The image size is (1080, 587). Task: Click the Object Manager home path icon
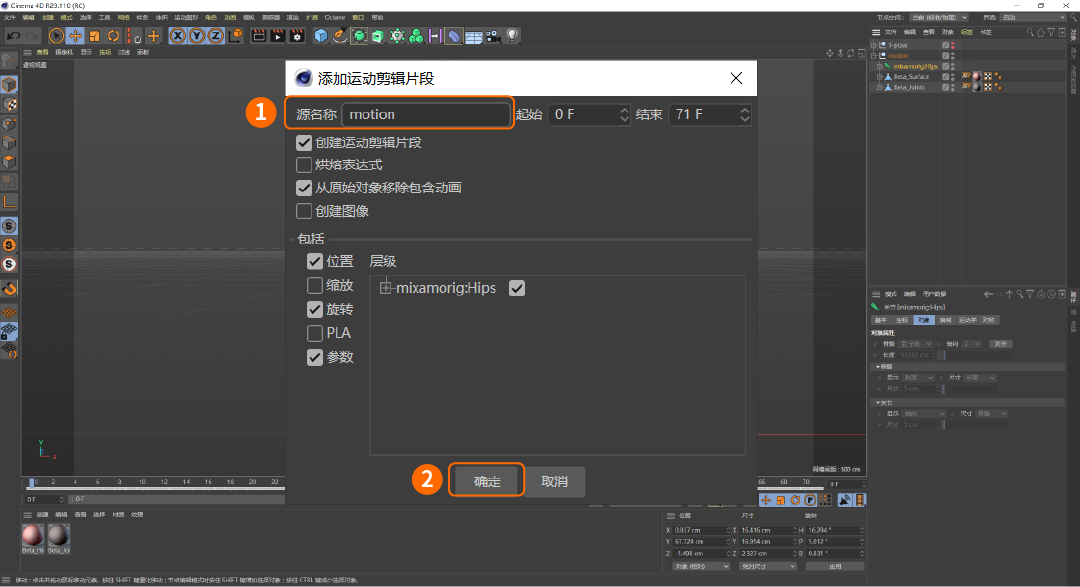pos(1041,32)
